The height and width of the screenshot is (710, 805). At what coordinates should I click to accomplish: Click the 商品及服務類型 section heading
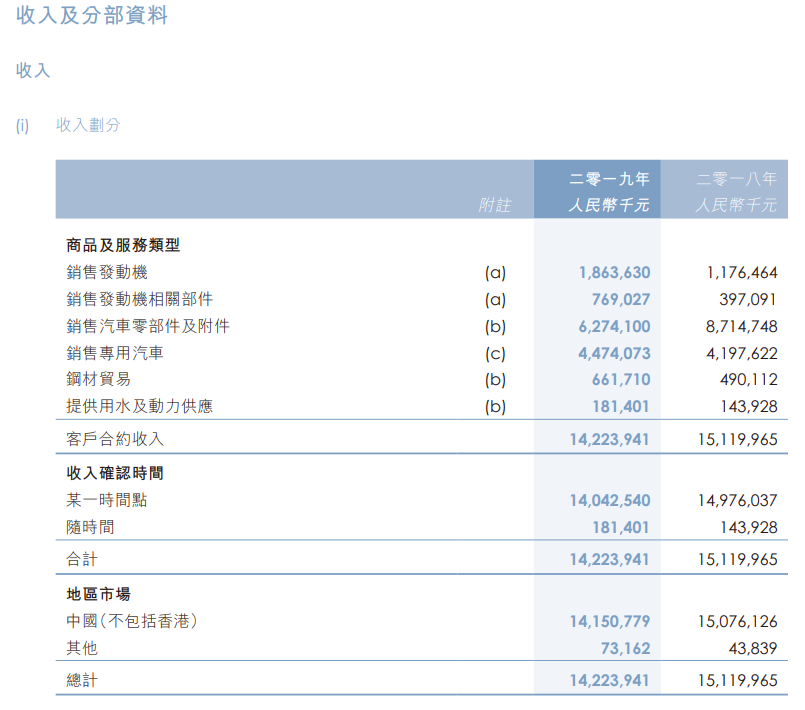[123, 245]
